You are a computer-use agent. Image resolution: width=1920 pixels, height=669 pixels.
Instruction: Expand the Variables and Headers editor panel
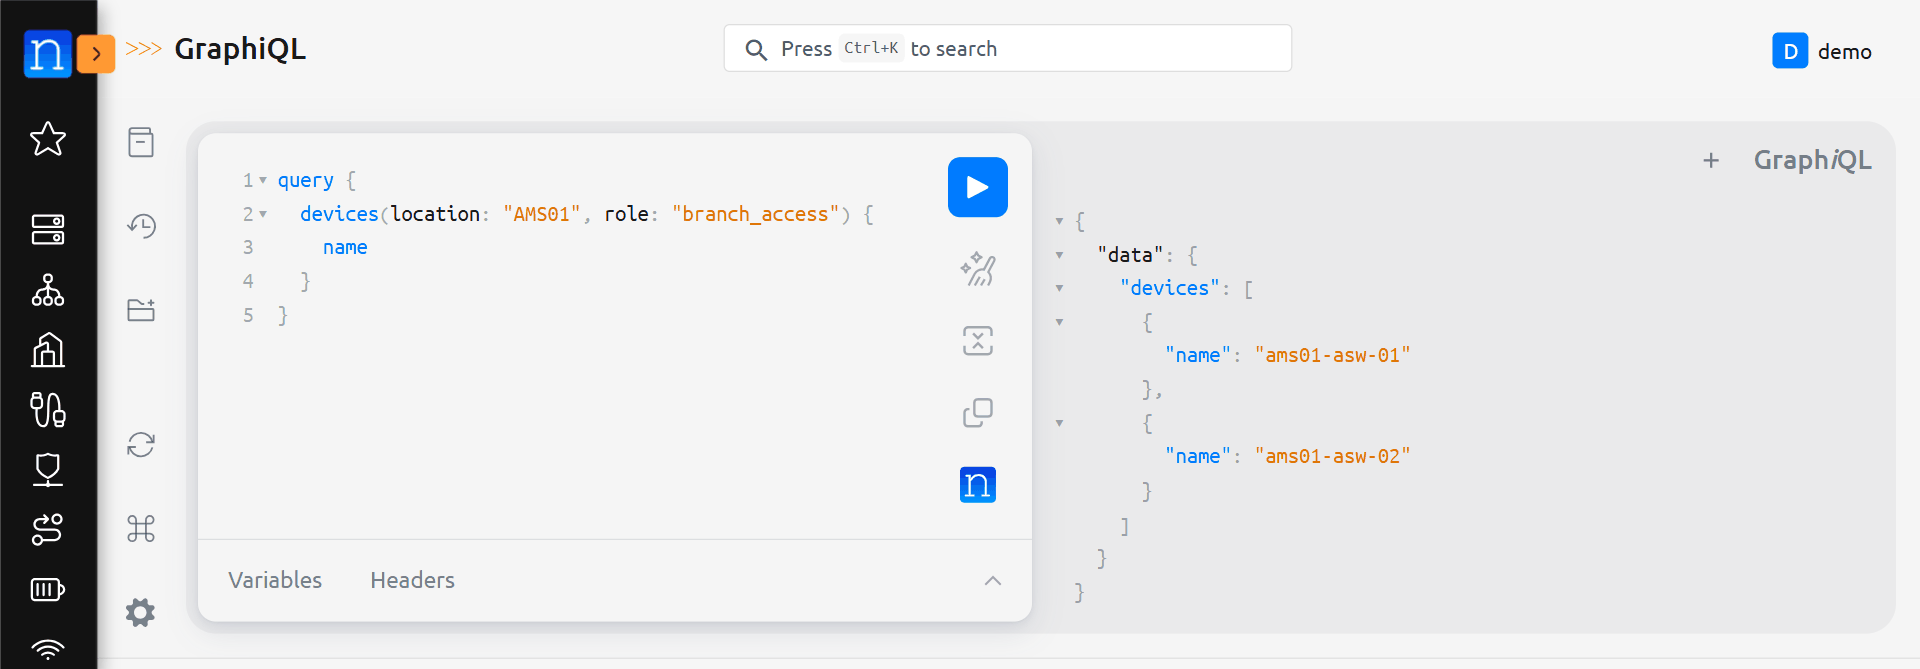pyautogui.click(x=992, y=581)
